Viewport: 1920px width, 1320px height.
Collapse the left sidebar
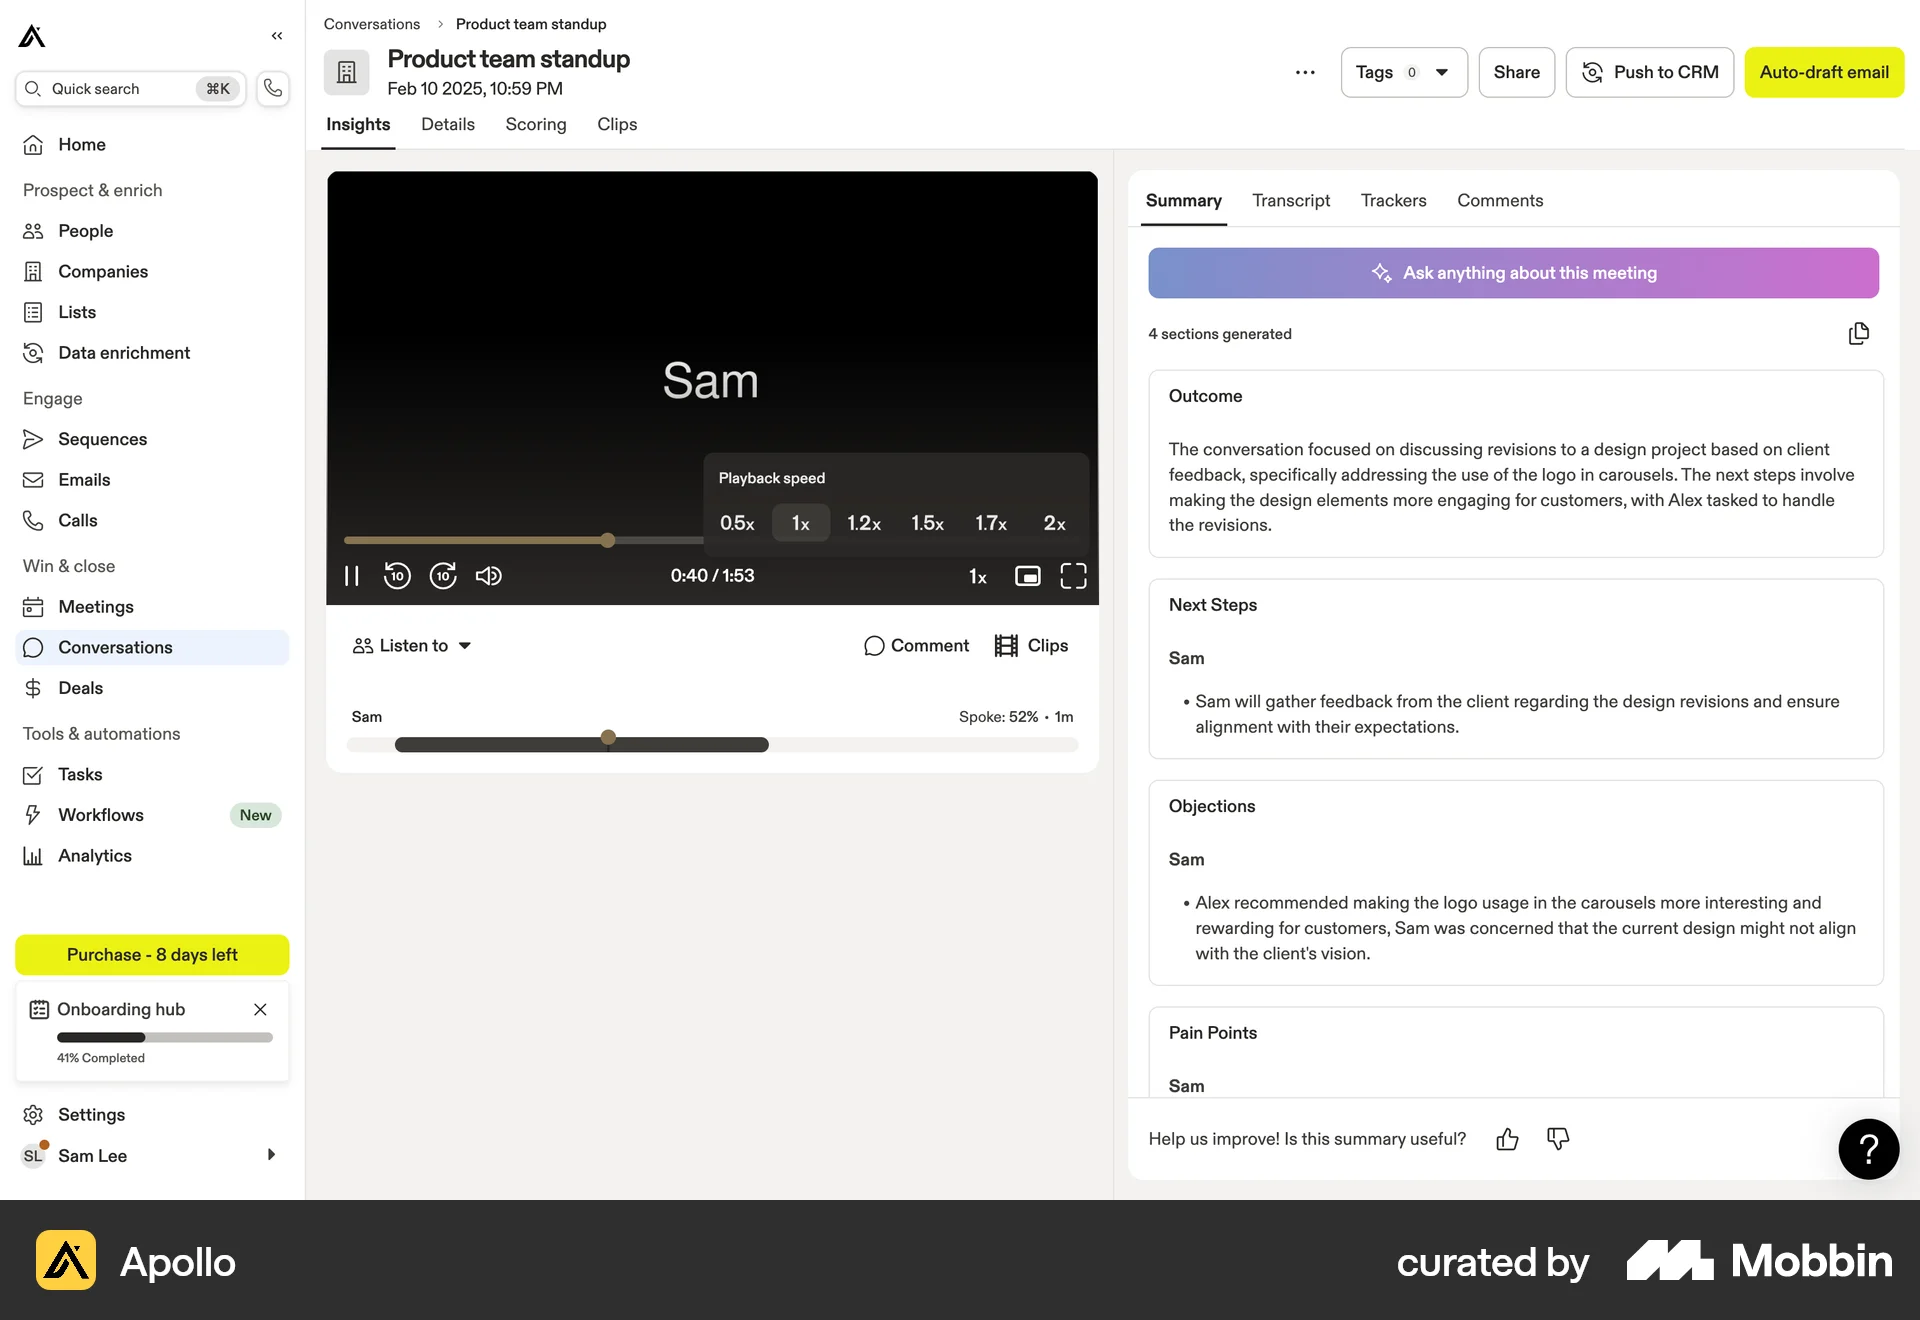coord(277,36)
